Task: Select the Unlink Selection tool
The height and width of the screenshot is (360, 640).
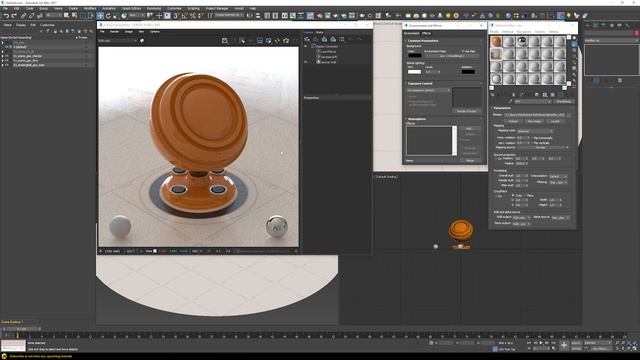Action: point(31,16)
